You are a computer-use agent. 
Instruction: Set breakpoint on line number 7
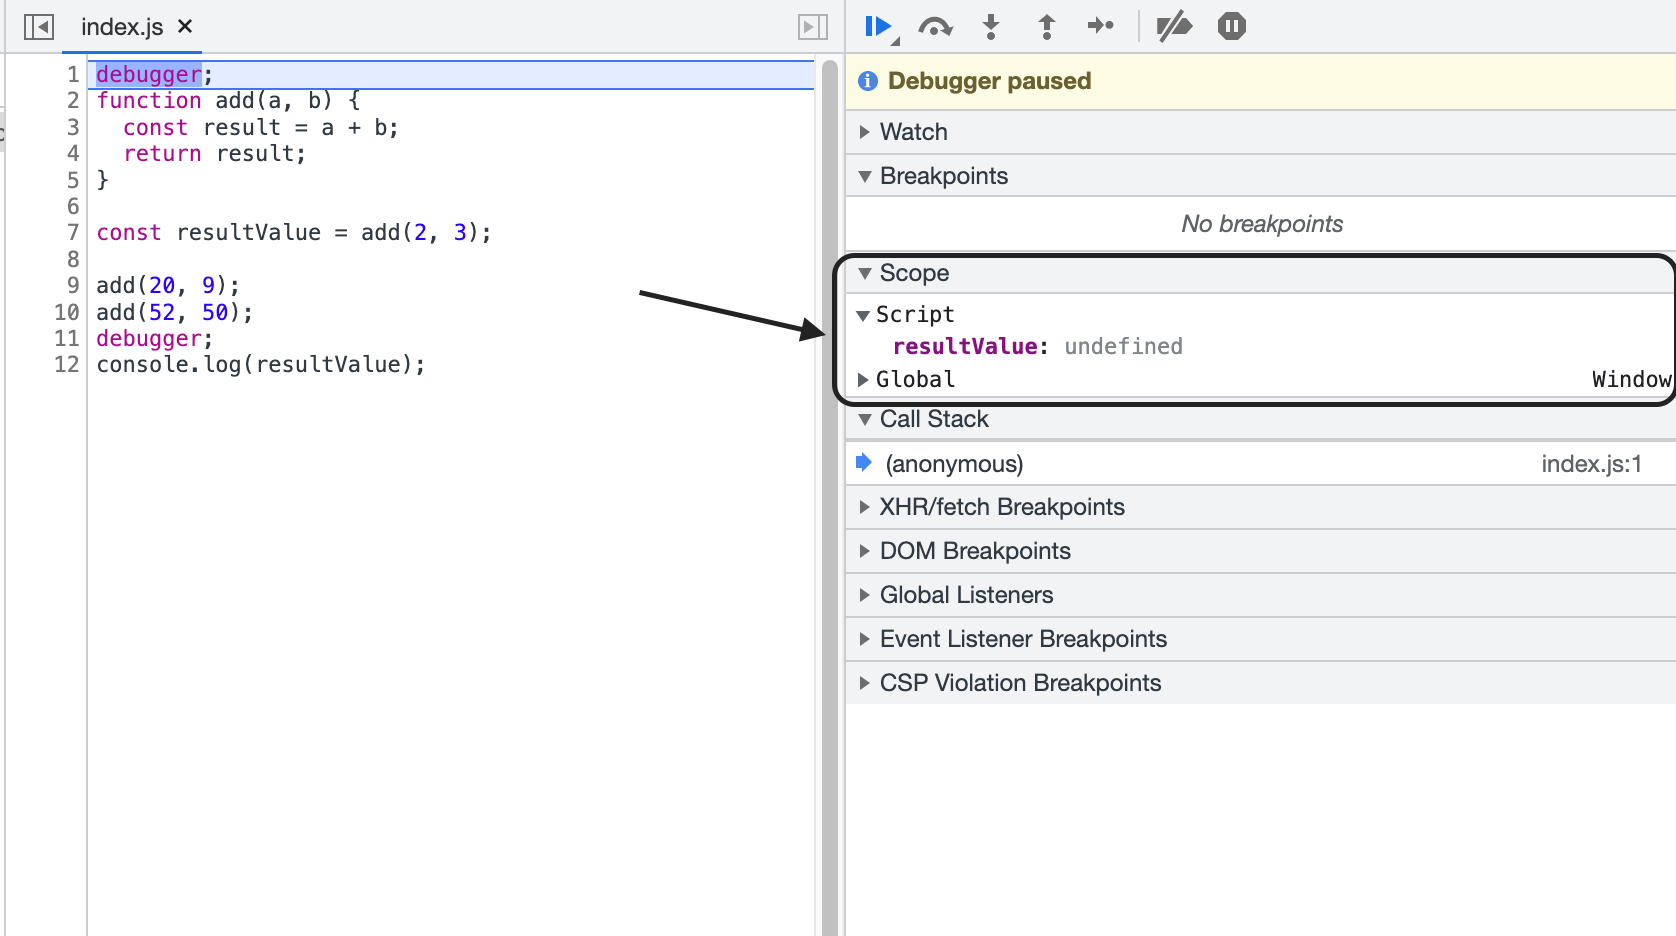(x=73, y=232)
